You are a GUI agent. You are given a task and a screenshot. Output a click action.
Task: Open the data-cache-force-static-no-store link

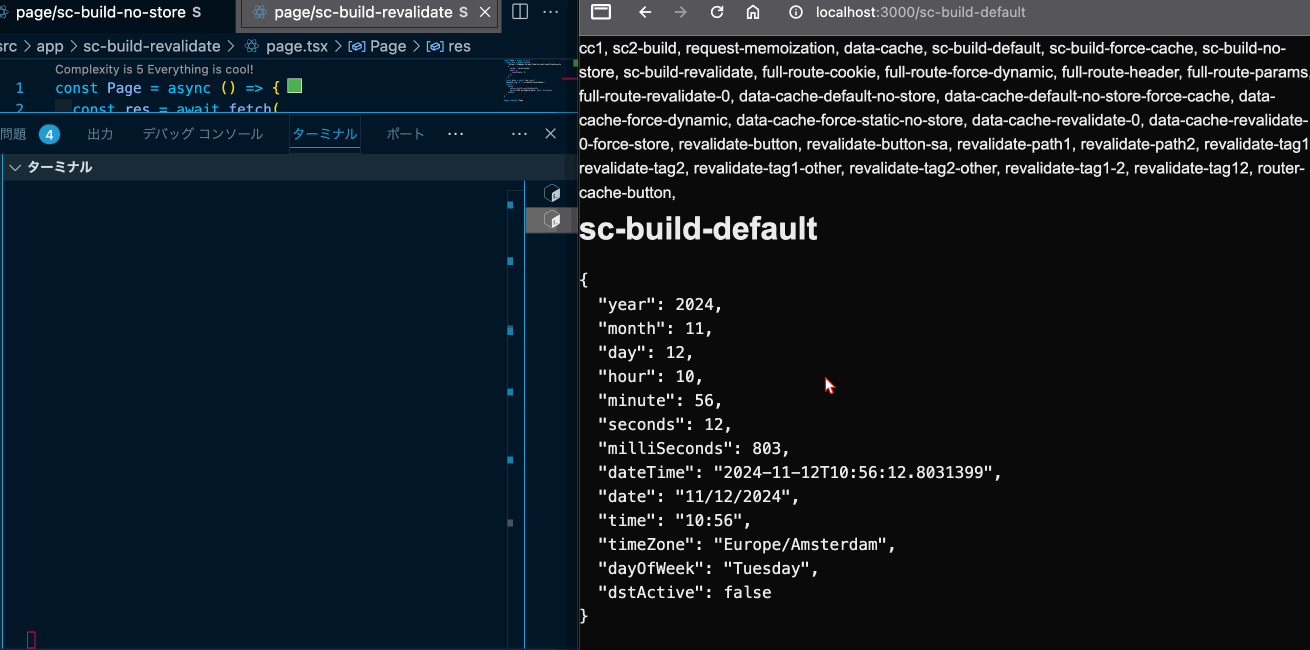[851, 120]
